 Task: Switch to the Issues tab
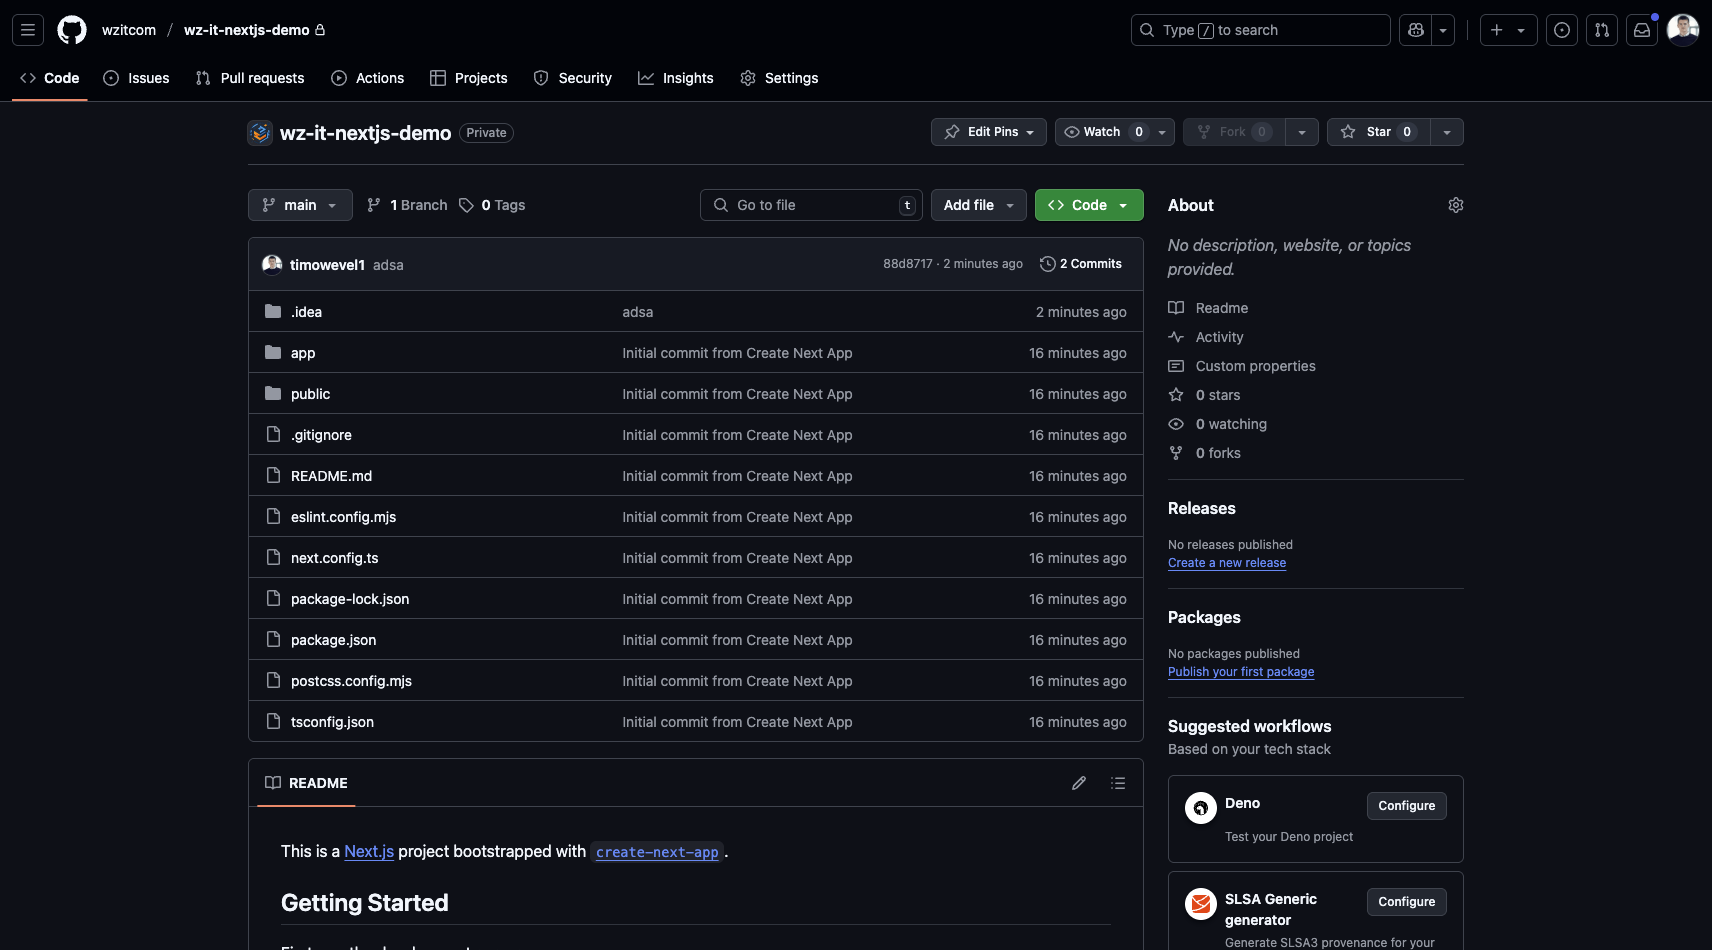pyautogui.click(x=137, y=78)
